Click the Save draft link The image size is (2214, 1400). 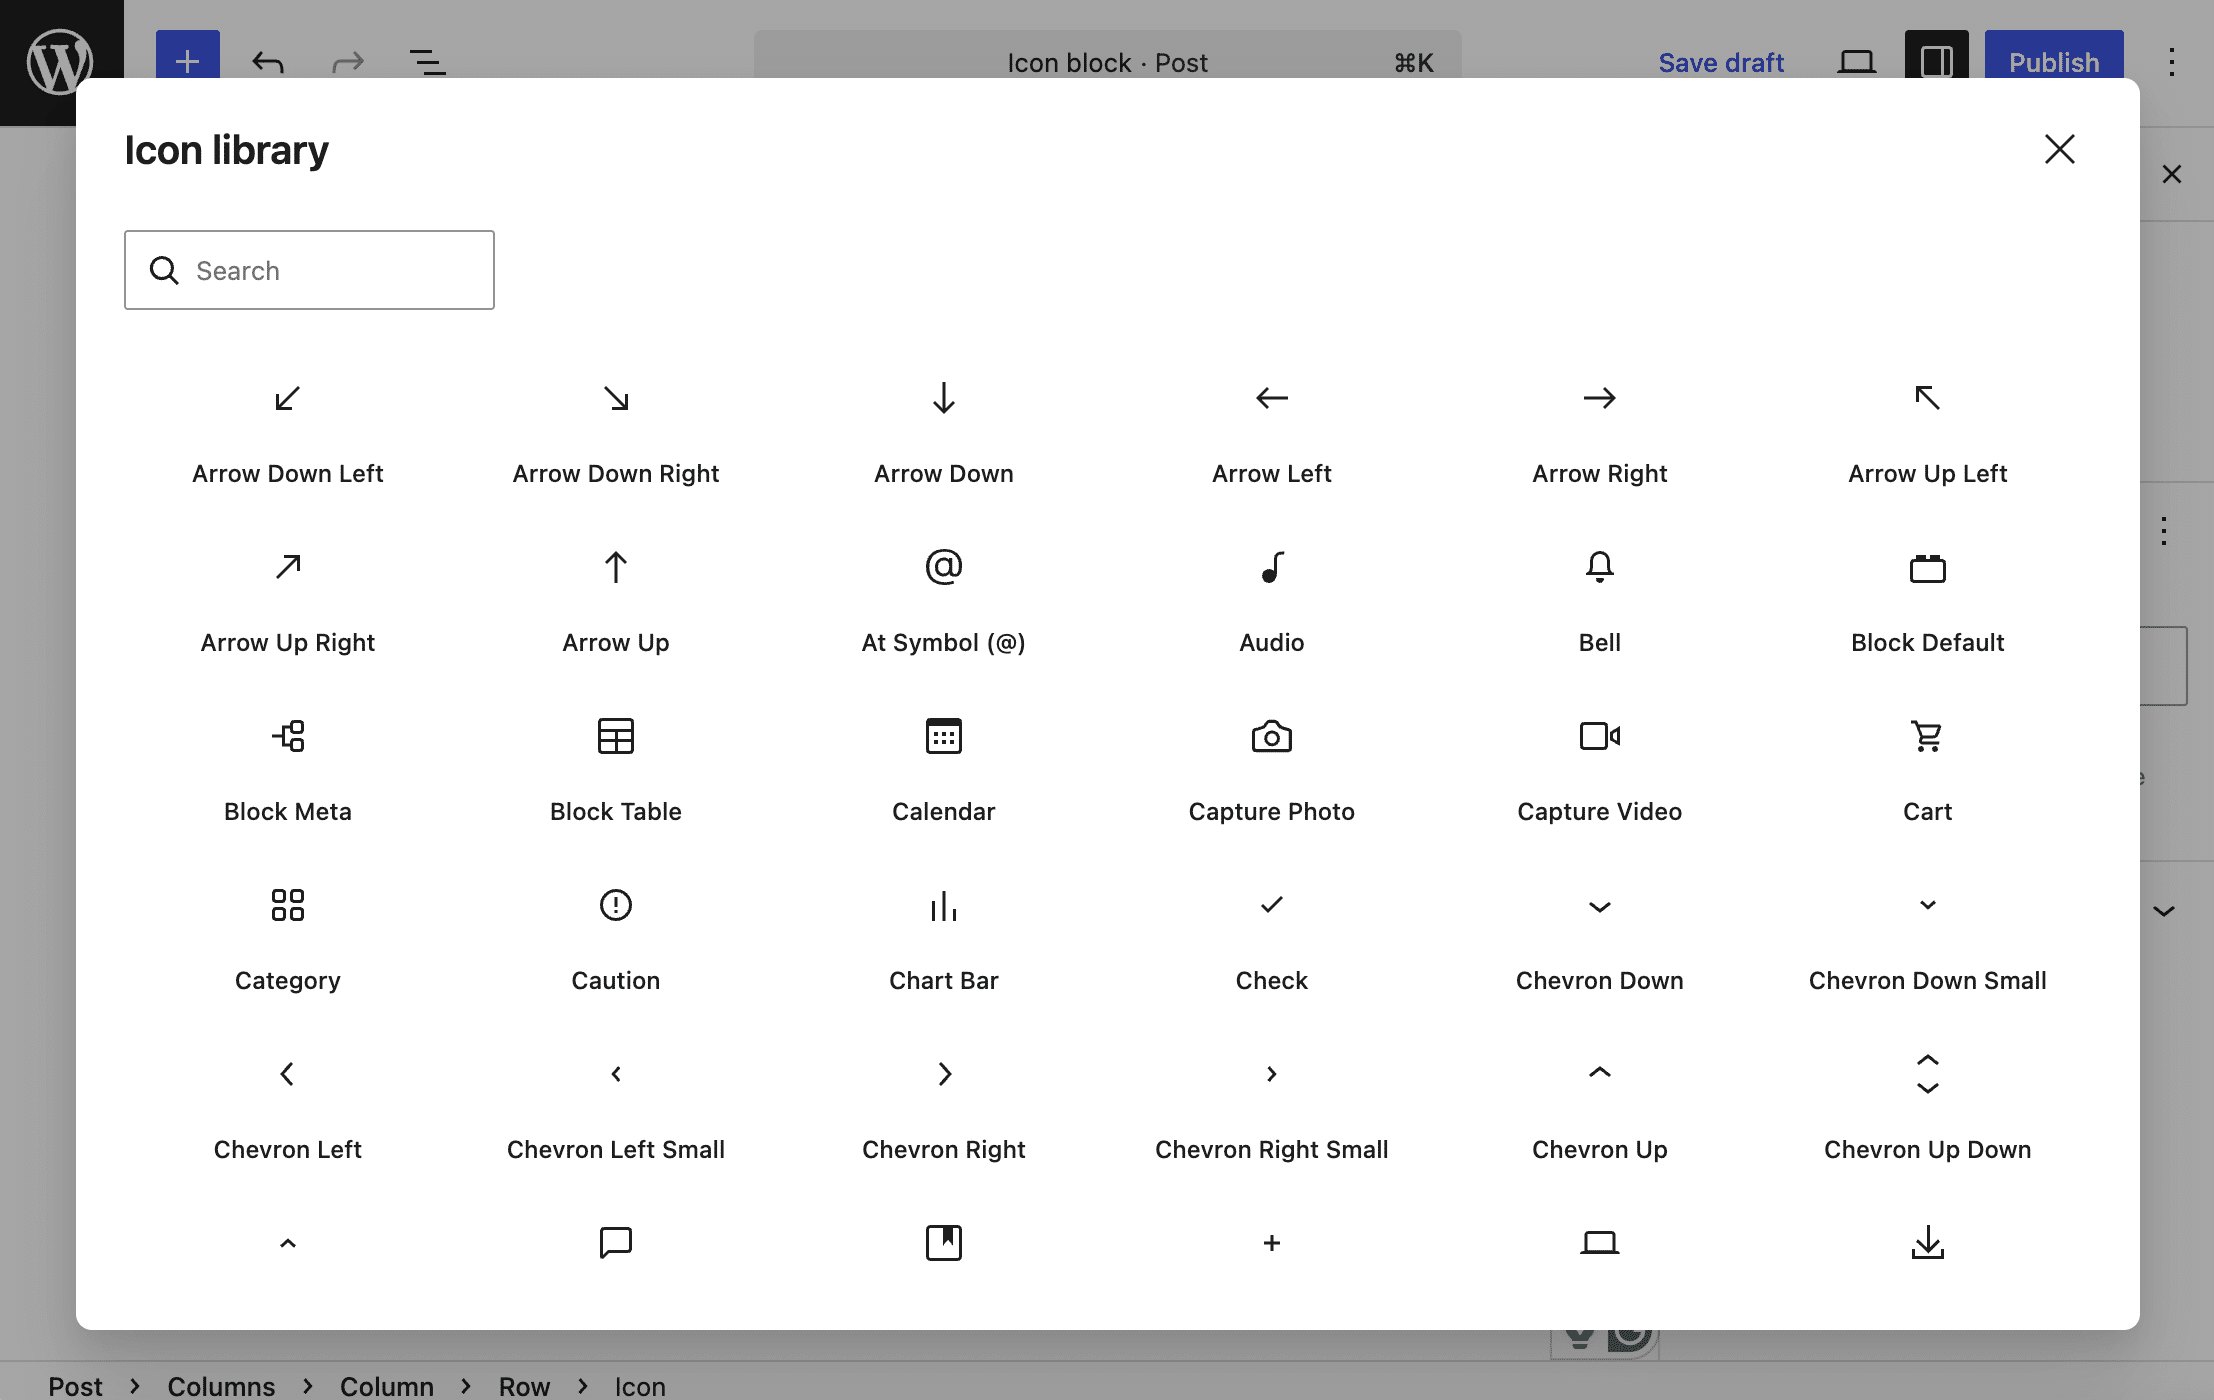coord(1721,61)
